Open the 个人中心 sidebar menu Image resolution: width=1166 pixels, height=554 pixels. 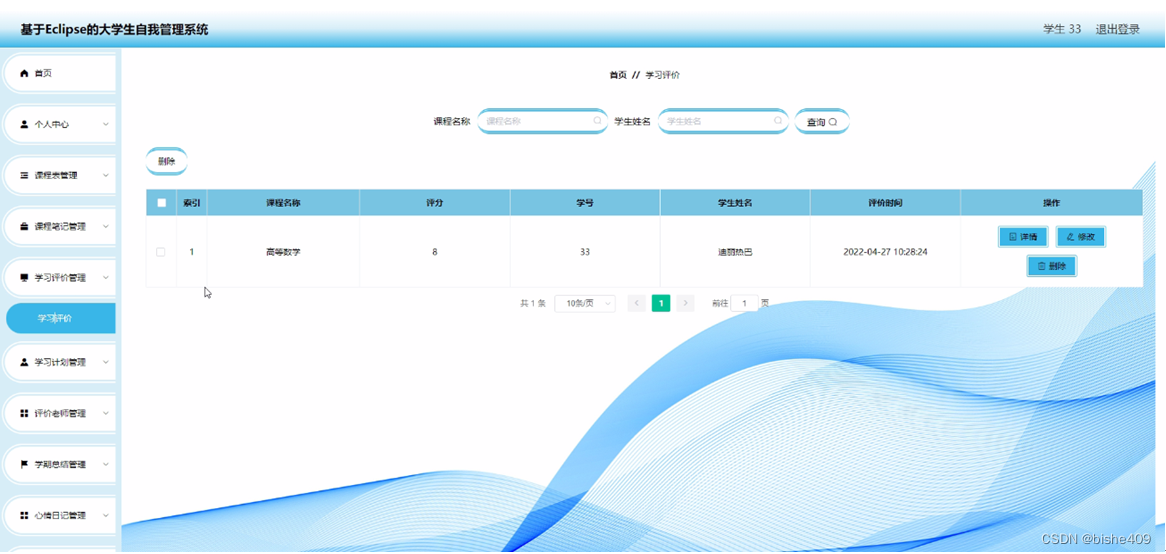pyautogui.click(x=60, y=125)
